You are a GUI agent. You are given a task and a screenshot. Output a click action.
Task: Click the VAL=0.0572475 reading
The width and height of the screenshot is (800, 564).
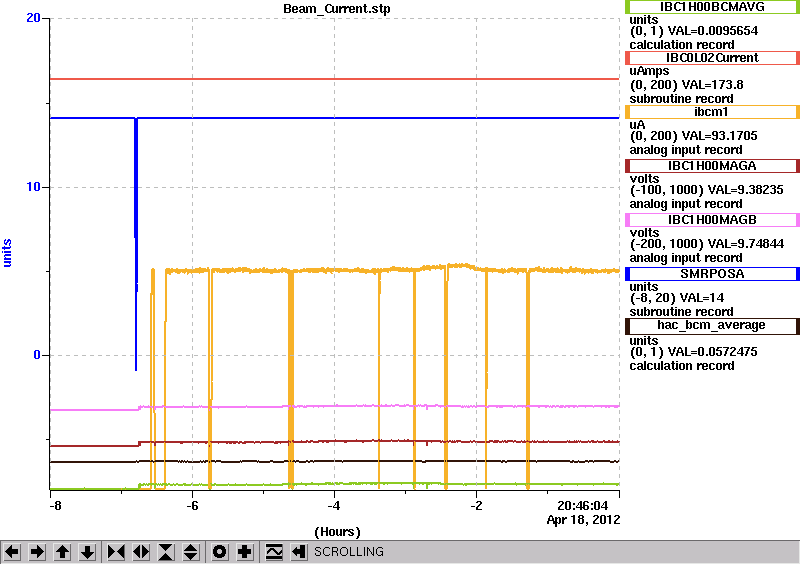pos(712,352)
